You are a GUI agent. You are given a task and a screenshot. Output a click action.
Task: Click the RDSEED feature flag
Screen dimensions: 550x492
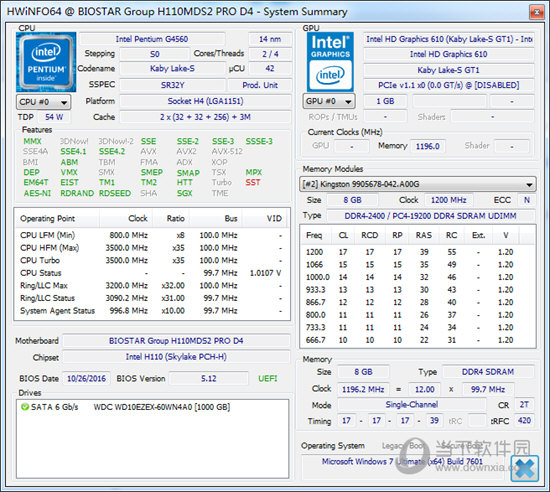click(115, 193)
